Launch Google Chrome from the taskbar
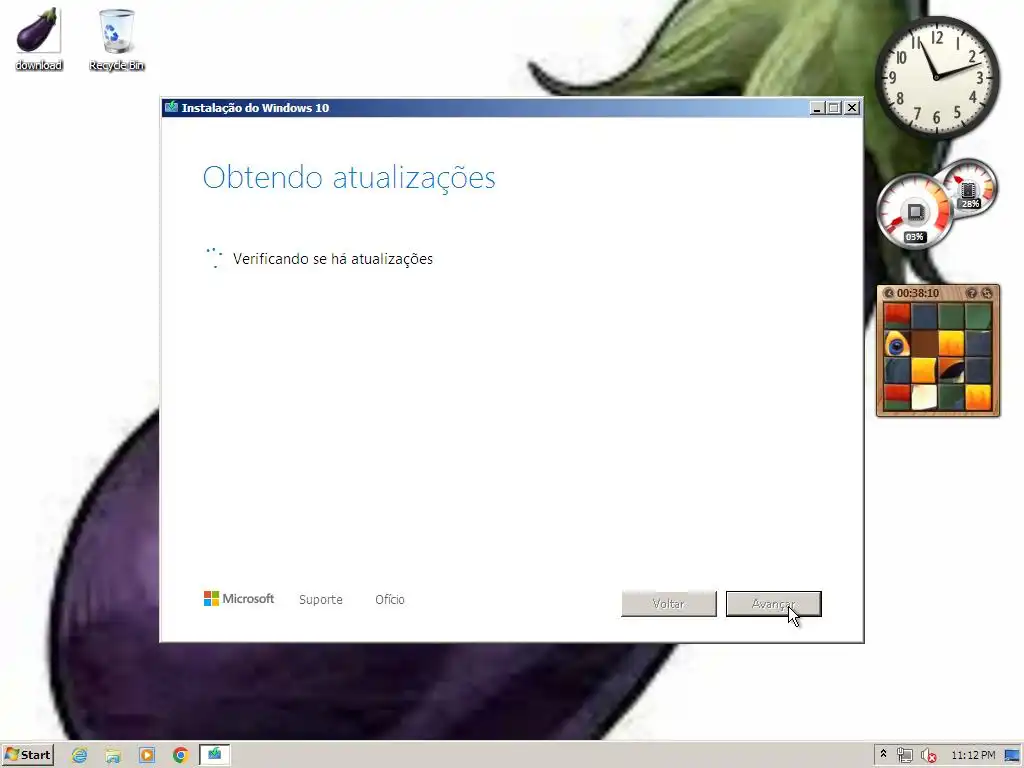This screenshot has width=1024, height=768. pos(181,756)
